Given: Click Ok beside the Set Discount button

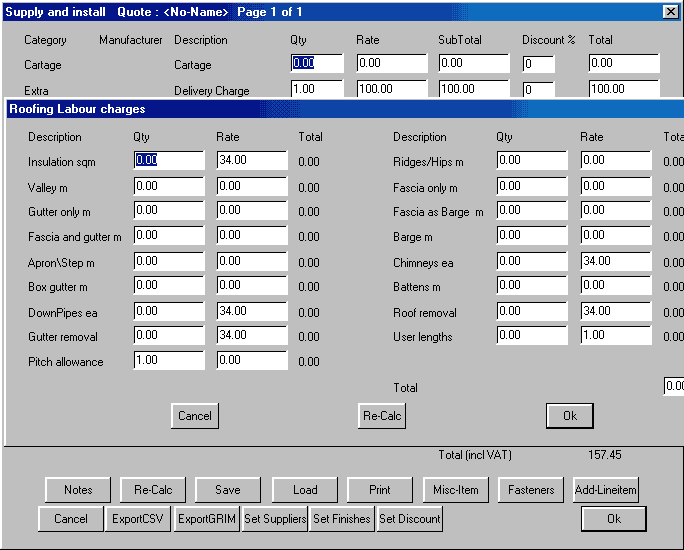Looking at the screenshot, I should pyautogui.click(x=614, y=519).
